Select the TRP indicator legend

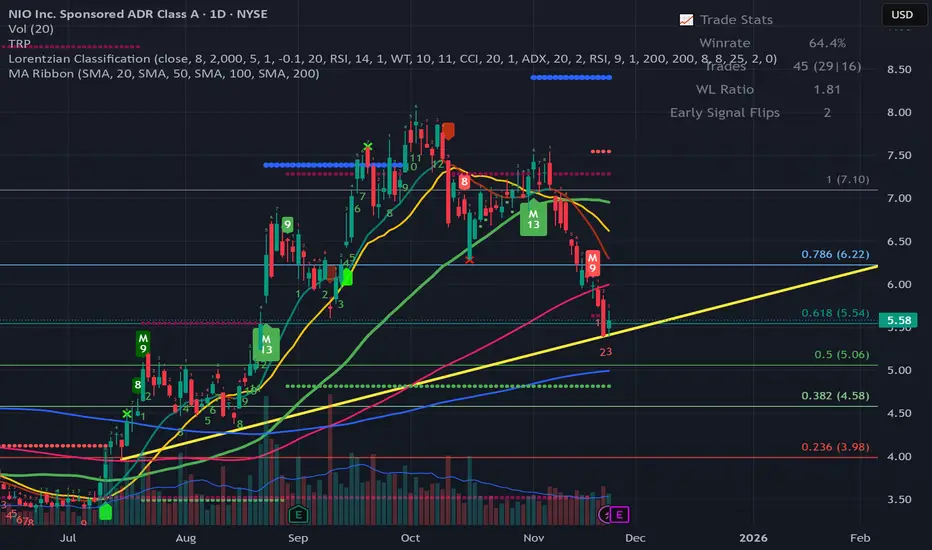[20, 43]
